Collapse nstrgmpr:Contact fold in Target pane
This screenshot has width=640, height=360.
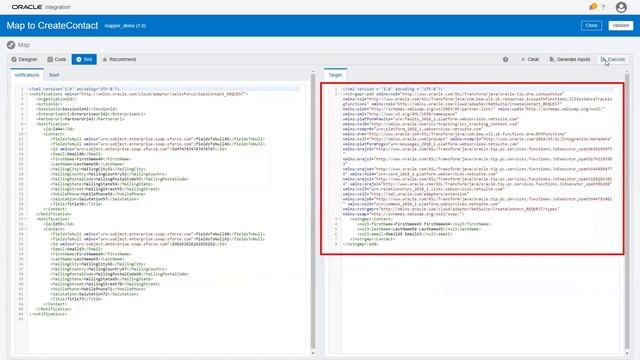(x=339, y=219)
